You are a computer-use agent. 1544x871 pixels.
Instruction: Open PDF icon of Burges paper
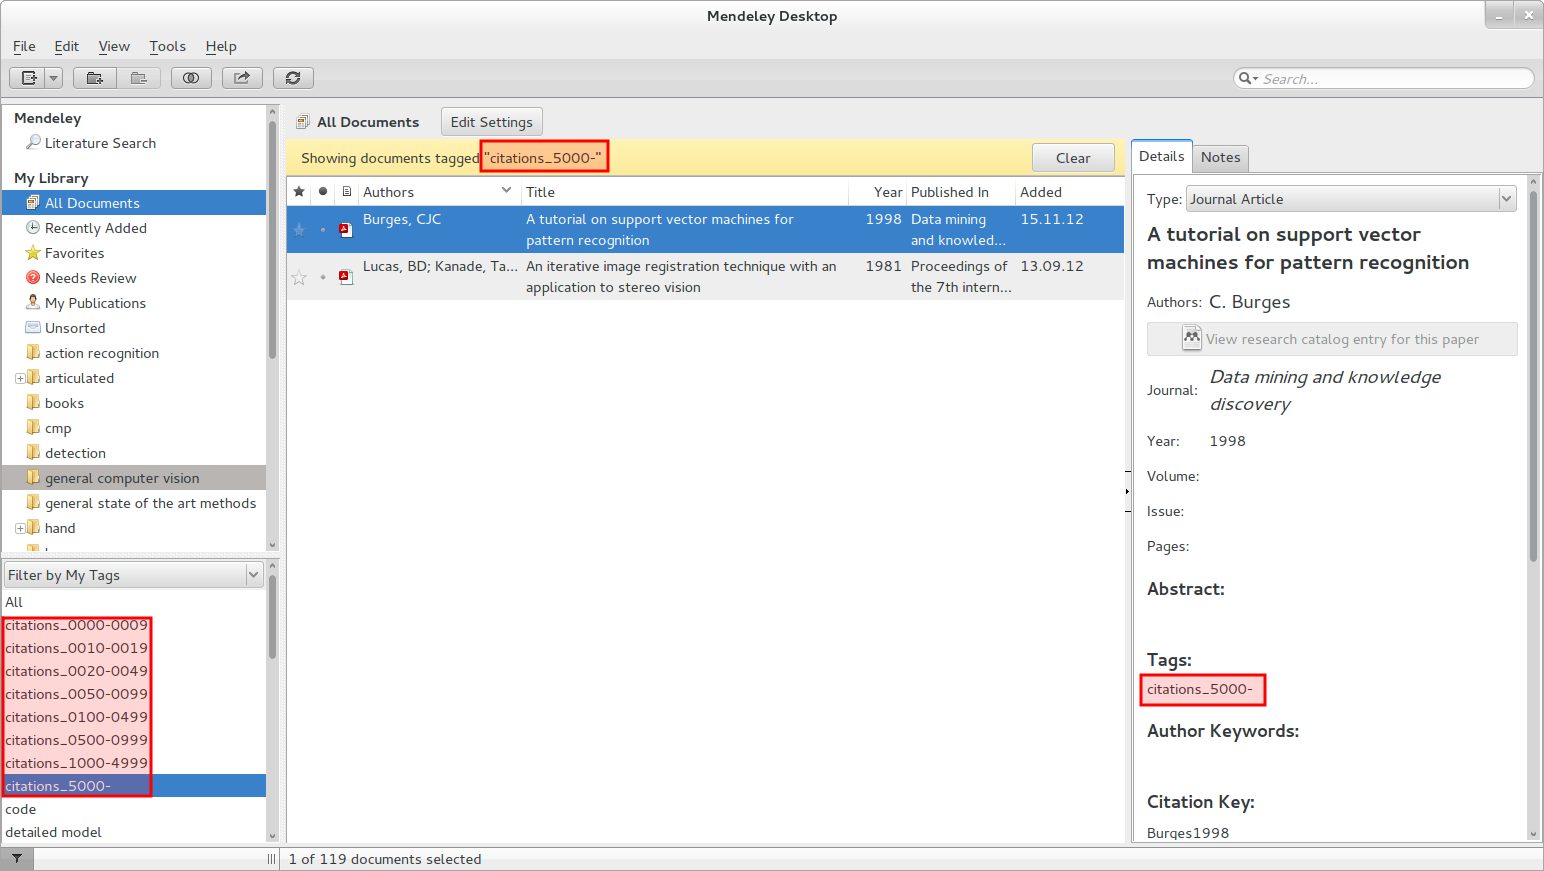(x=346, y=230)
